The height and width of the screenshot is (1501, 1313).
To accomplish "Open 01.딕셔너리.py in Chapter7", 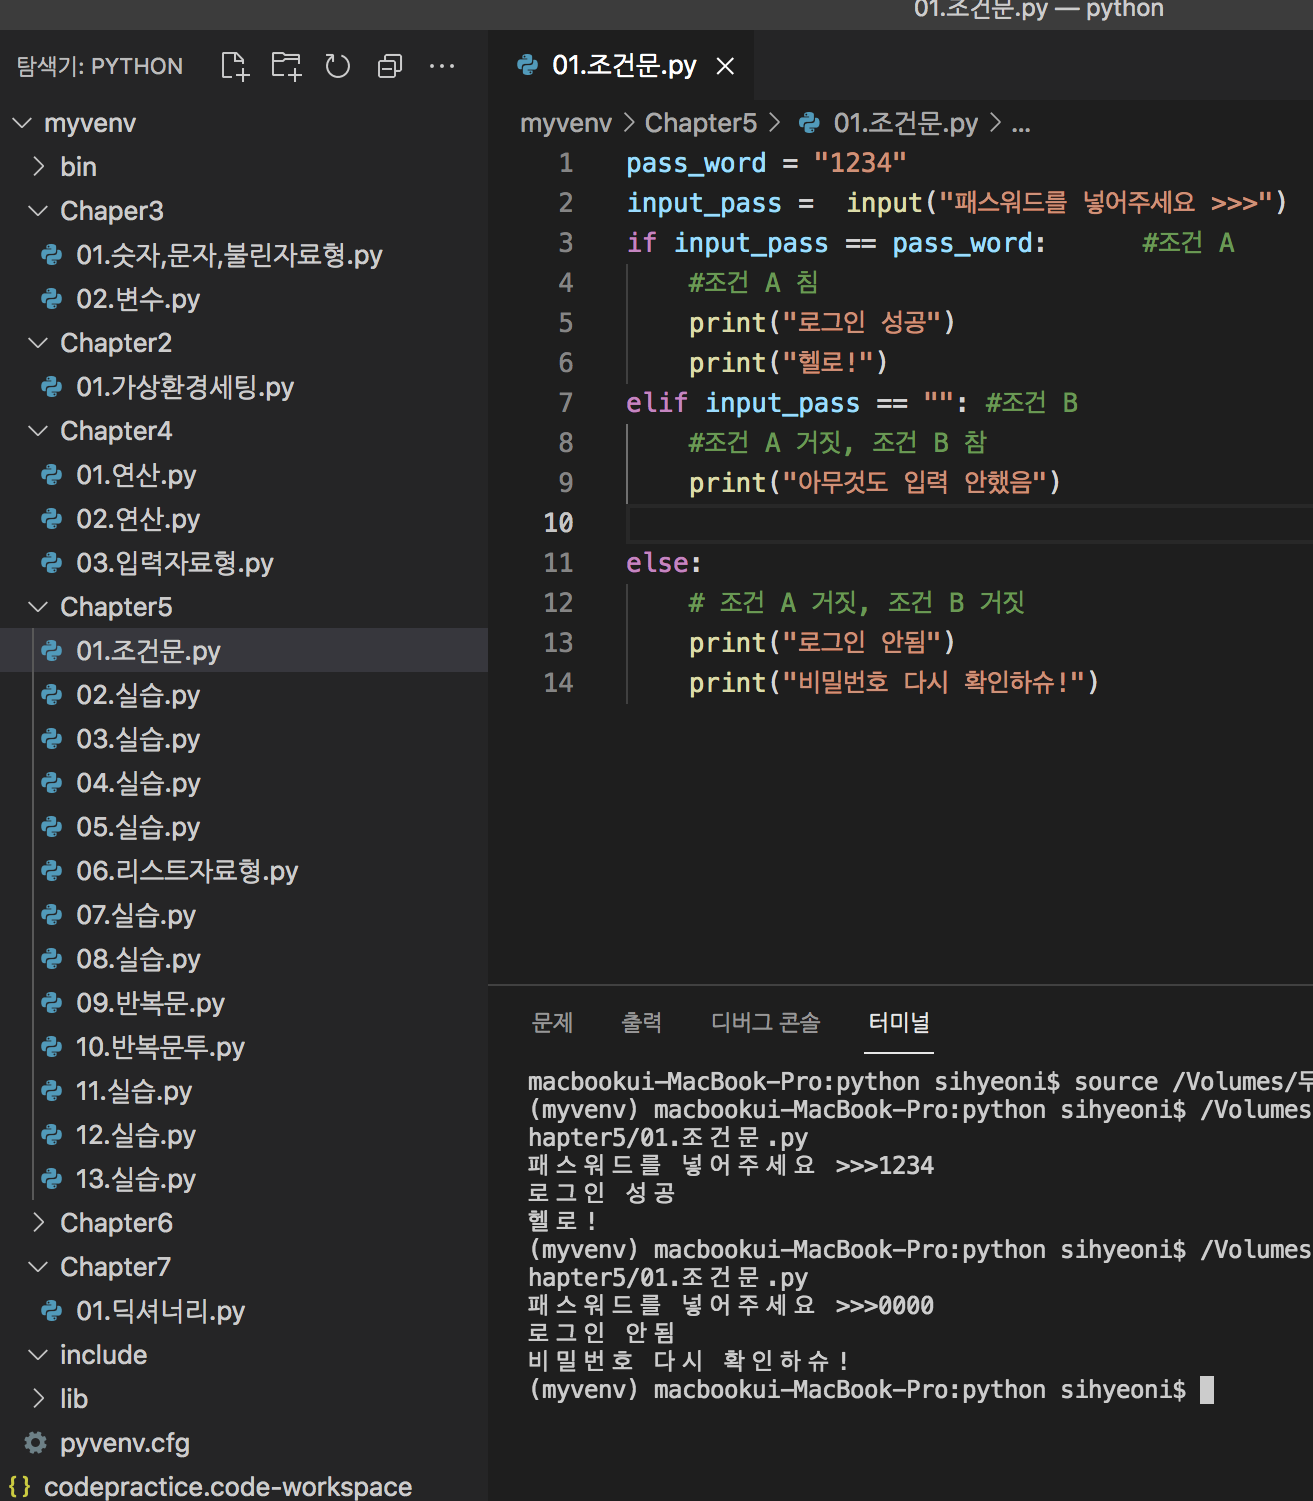I will click(x=244, y=1311).
